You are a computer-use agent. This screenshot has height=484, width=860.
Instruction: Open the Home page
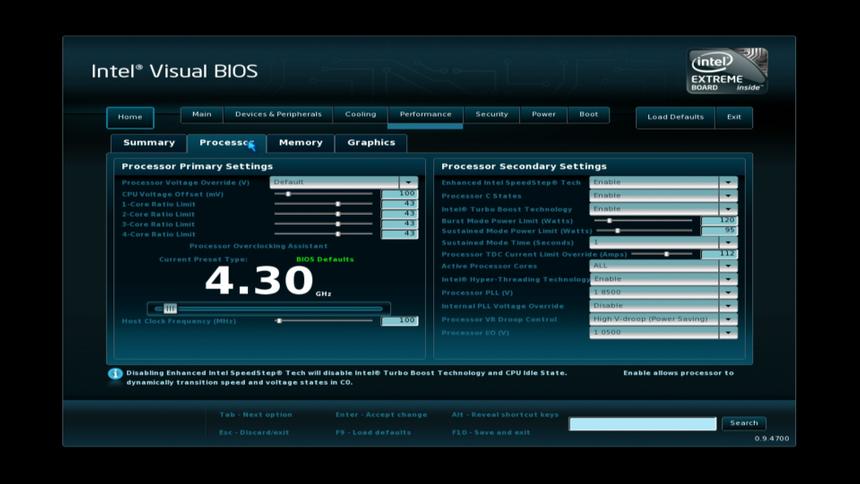130,117
